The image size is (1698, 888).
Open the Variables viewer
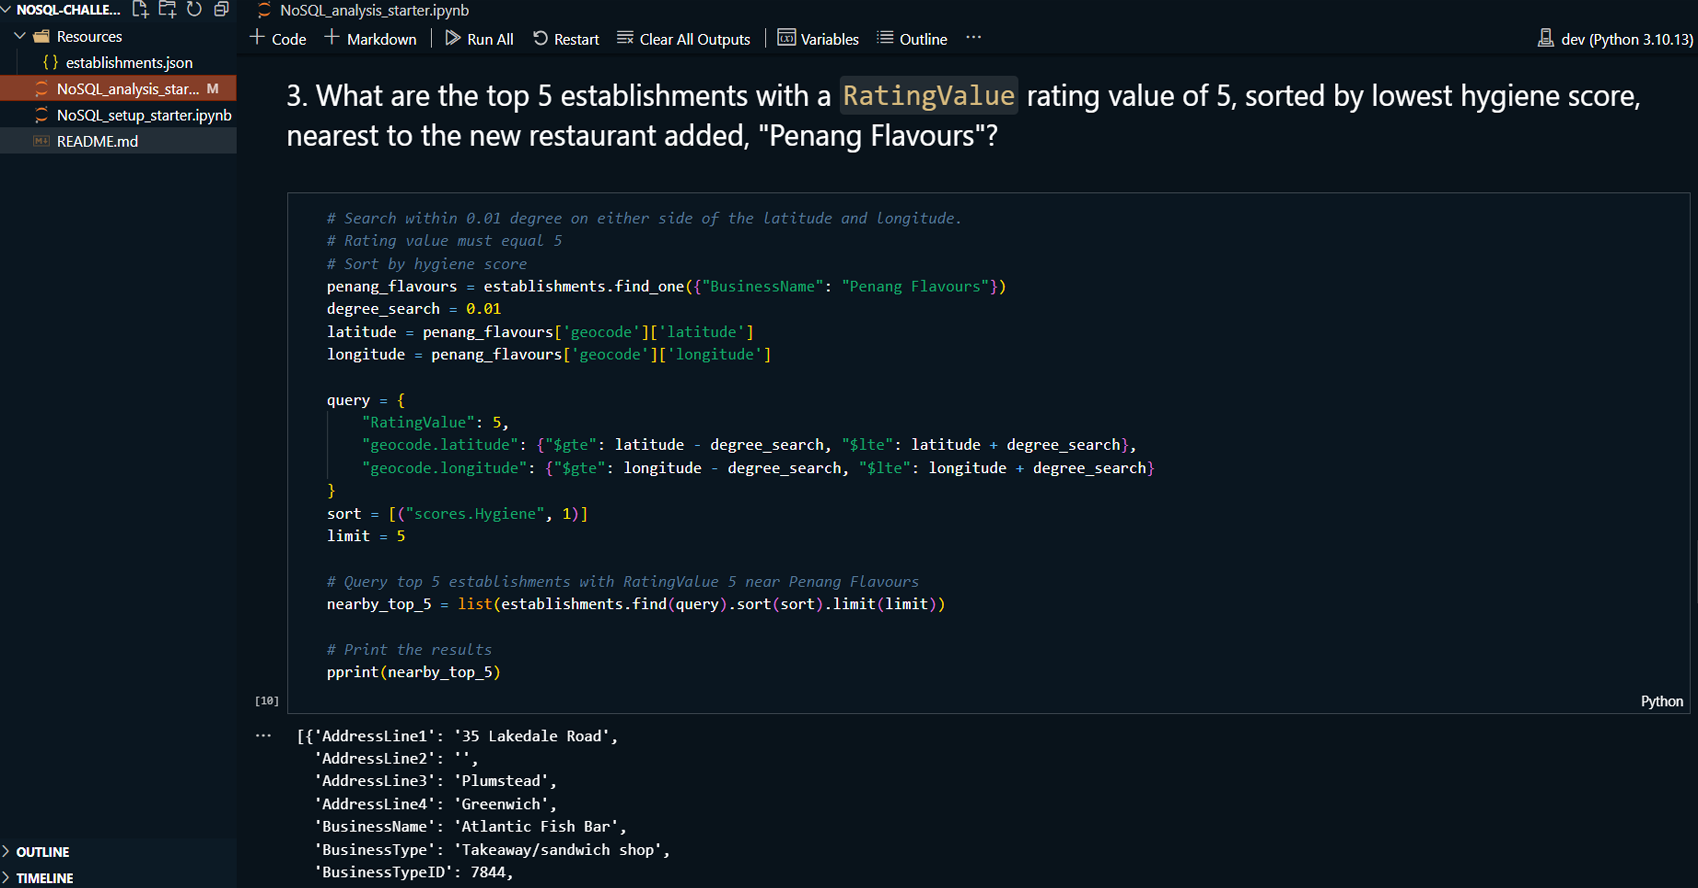pyautogui.click(x=818, y=39)
